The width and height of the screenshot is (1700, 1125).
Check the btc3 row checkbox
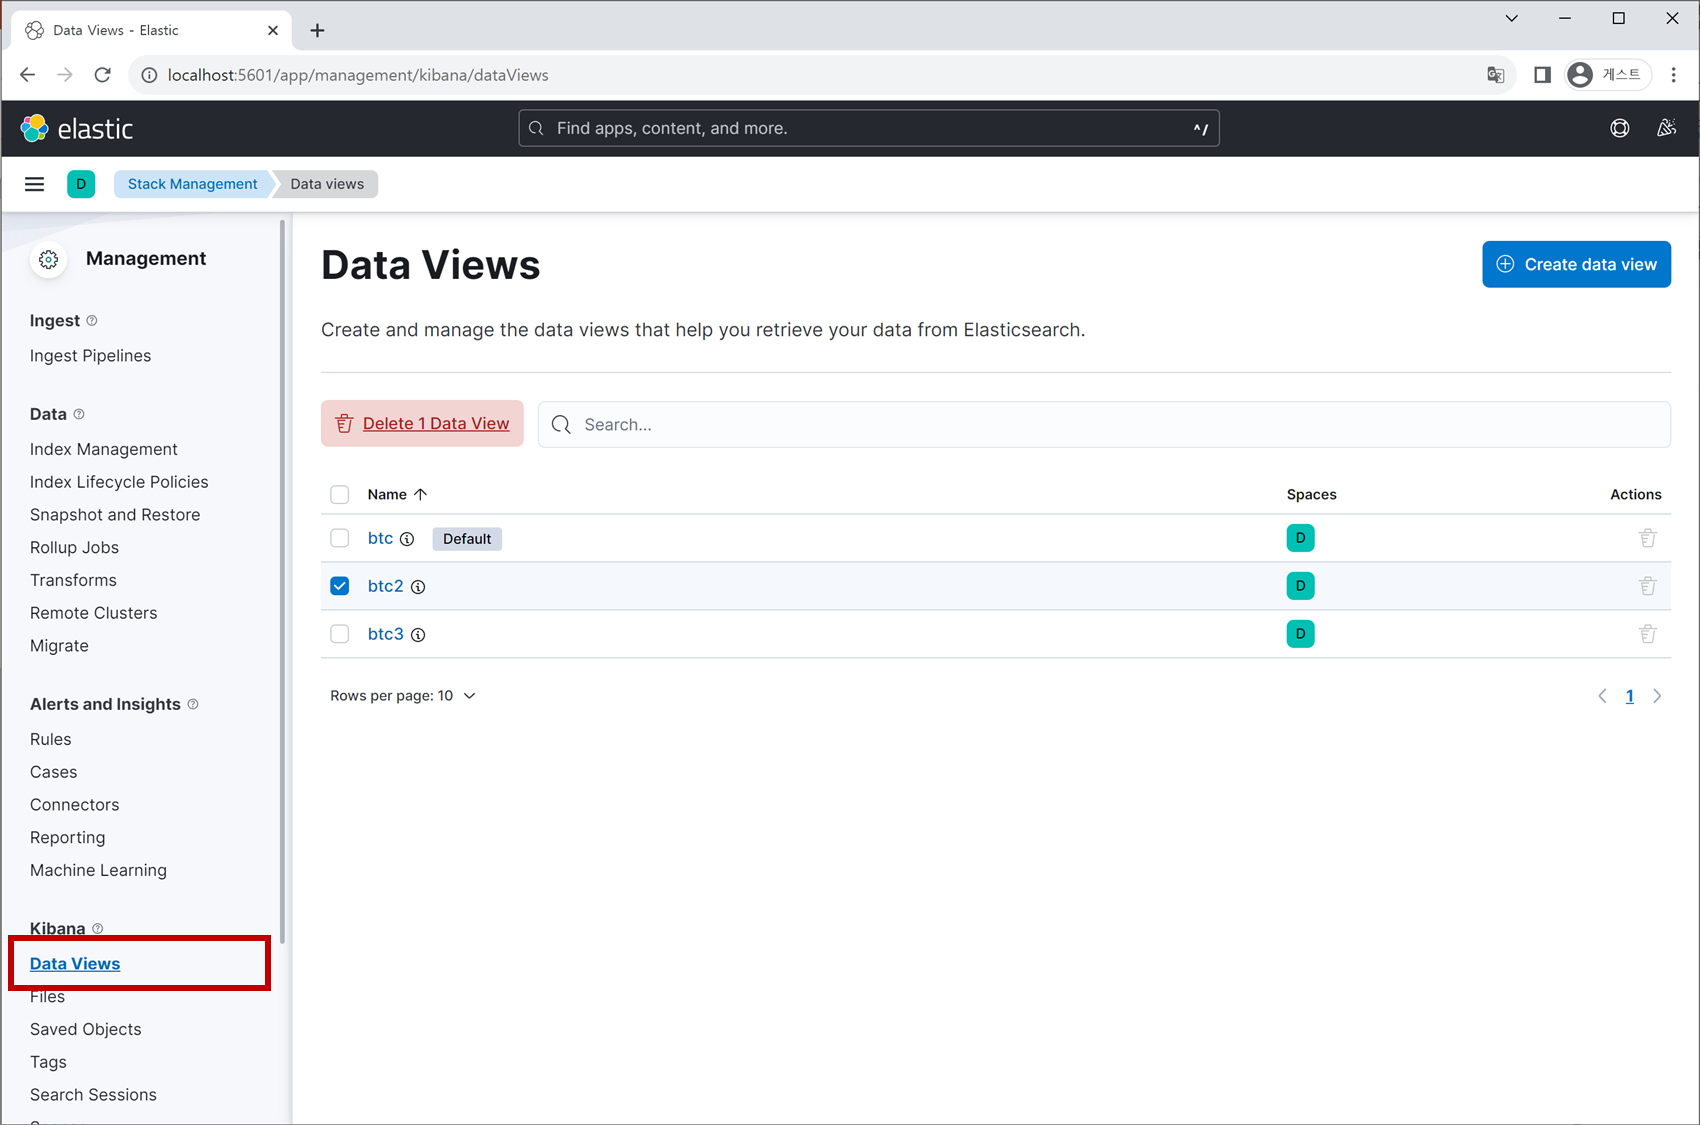(340, 634)
